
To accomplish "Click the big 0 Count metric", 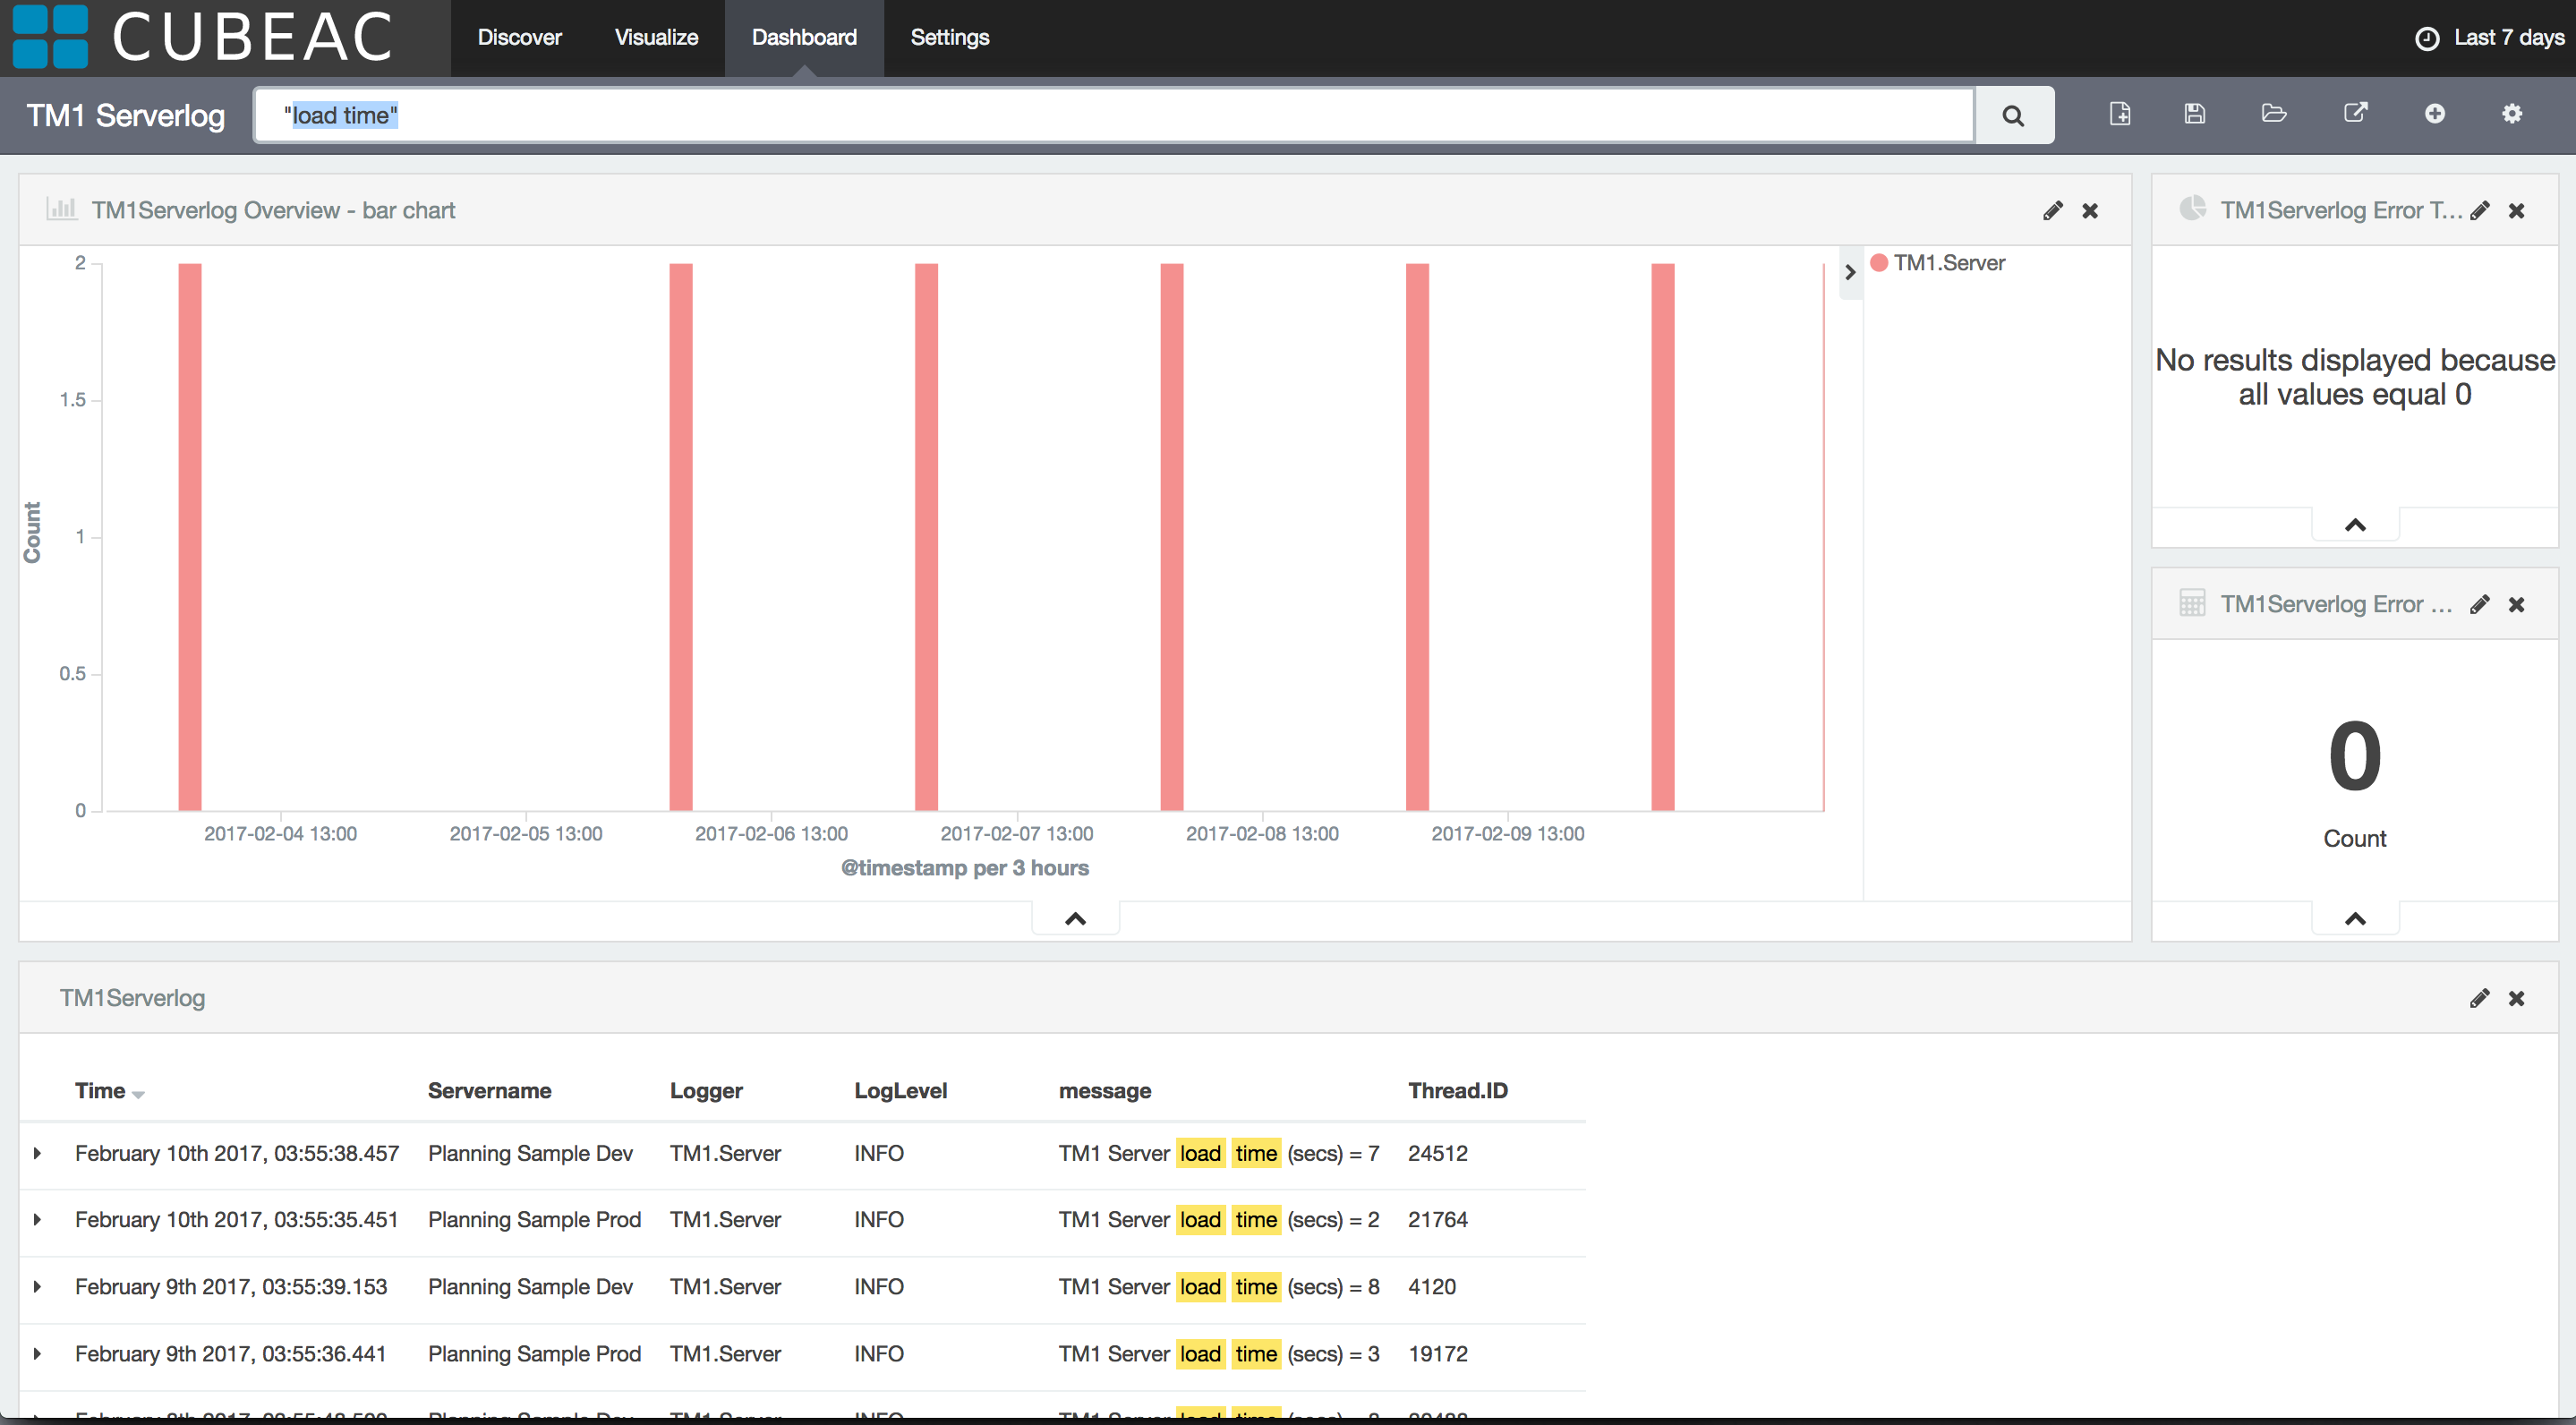I will click(2354, 756).
